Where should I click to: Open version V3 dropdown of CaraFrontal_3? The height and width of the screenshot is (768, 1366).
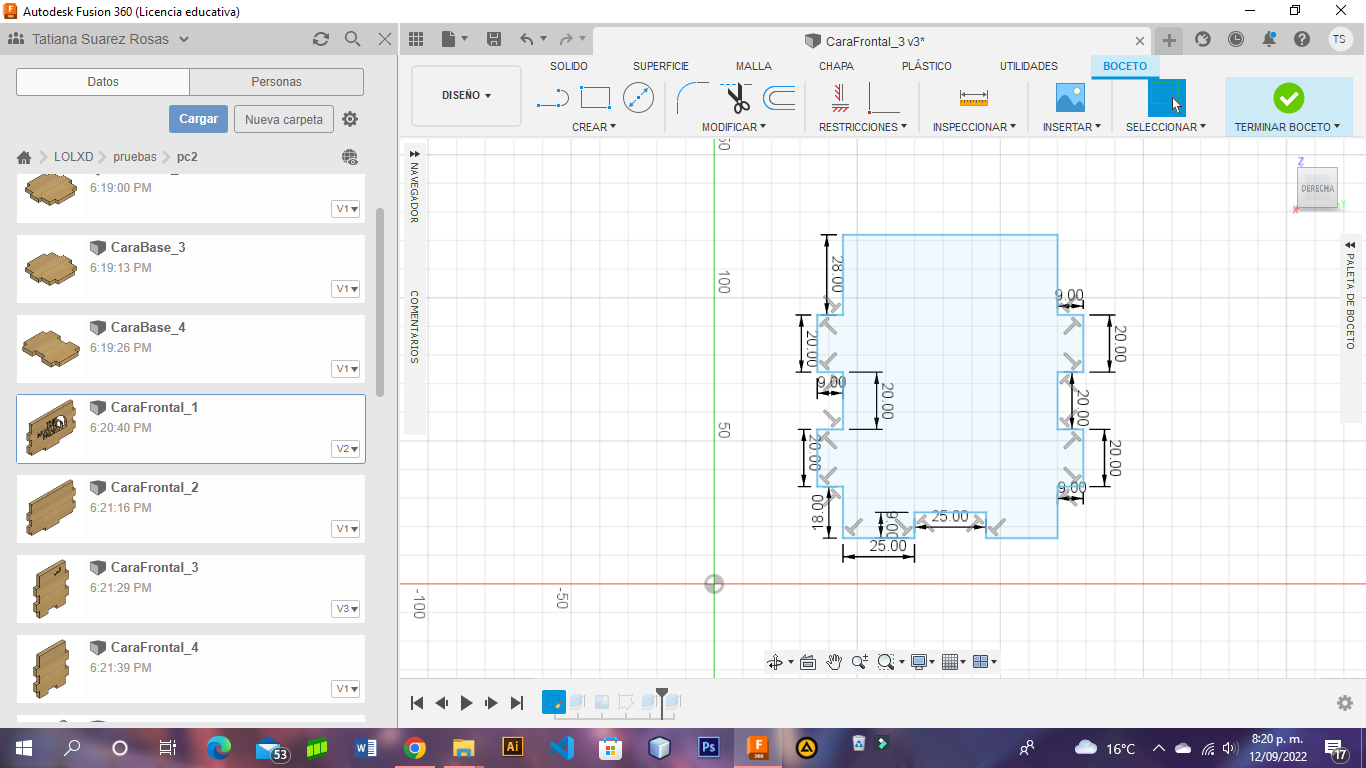pos(347,609)
